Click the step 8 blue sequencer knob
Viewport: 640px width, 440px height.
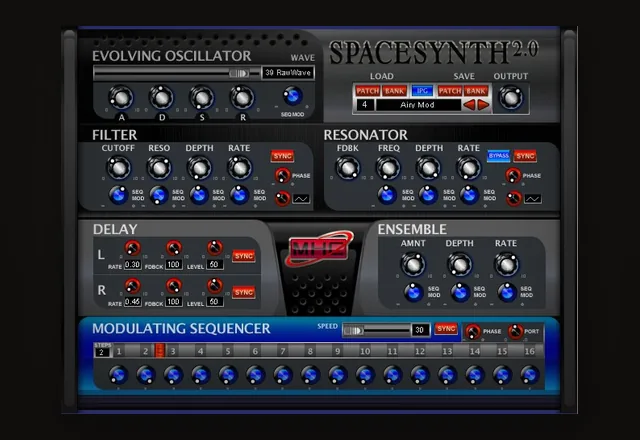click(x=310, y=375)
